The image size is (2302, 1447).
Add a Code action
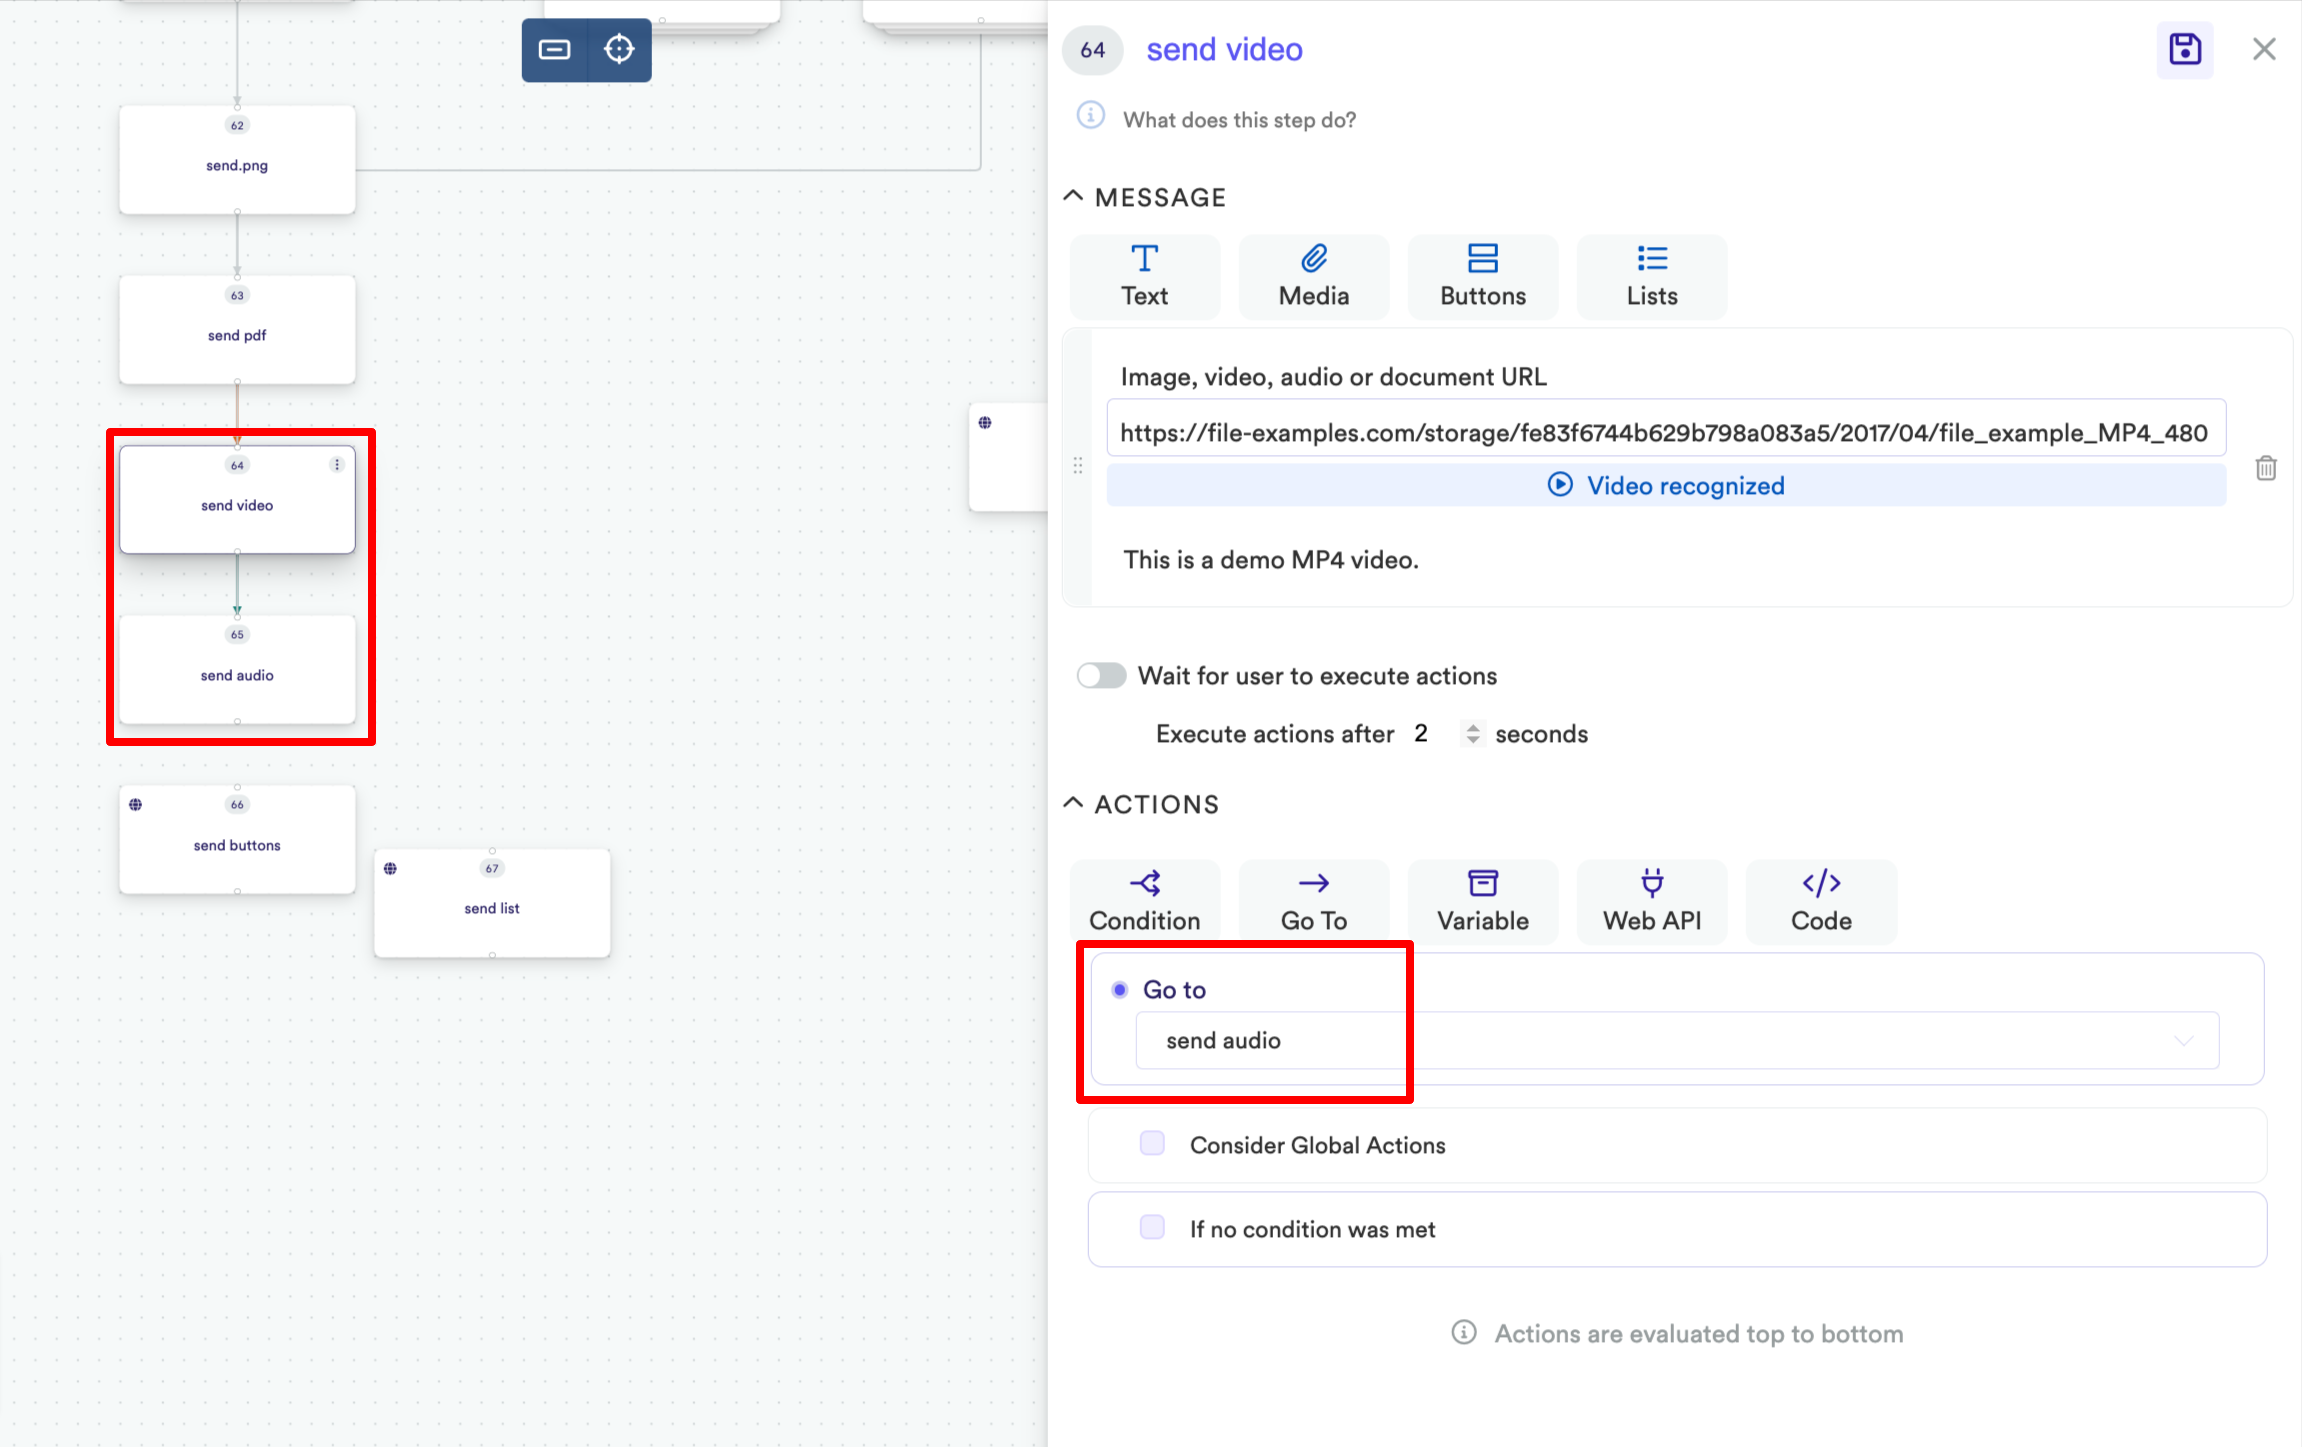pyautogui.click(x=1820, y=901)
